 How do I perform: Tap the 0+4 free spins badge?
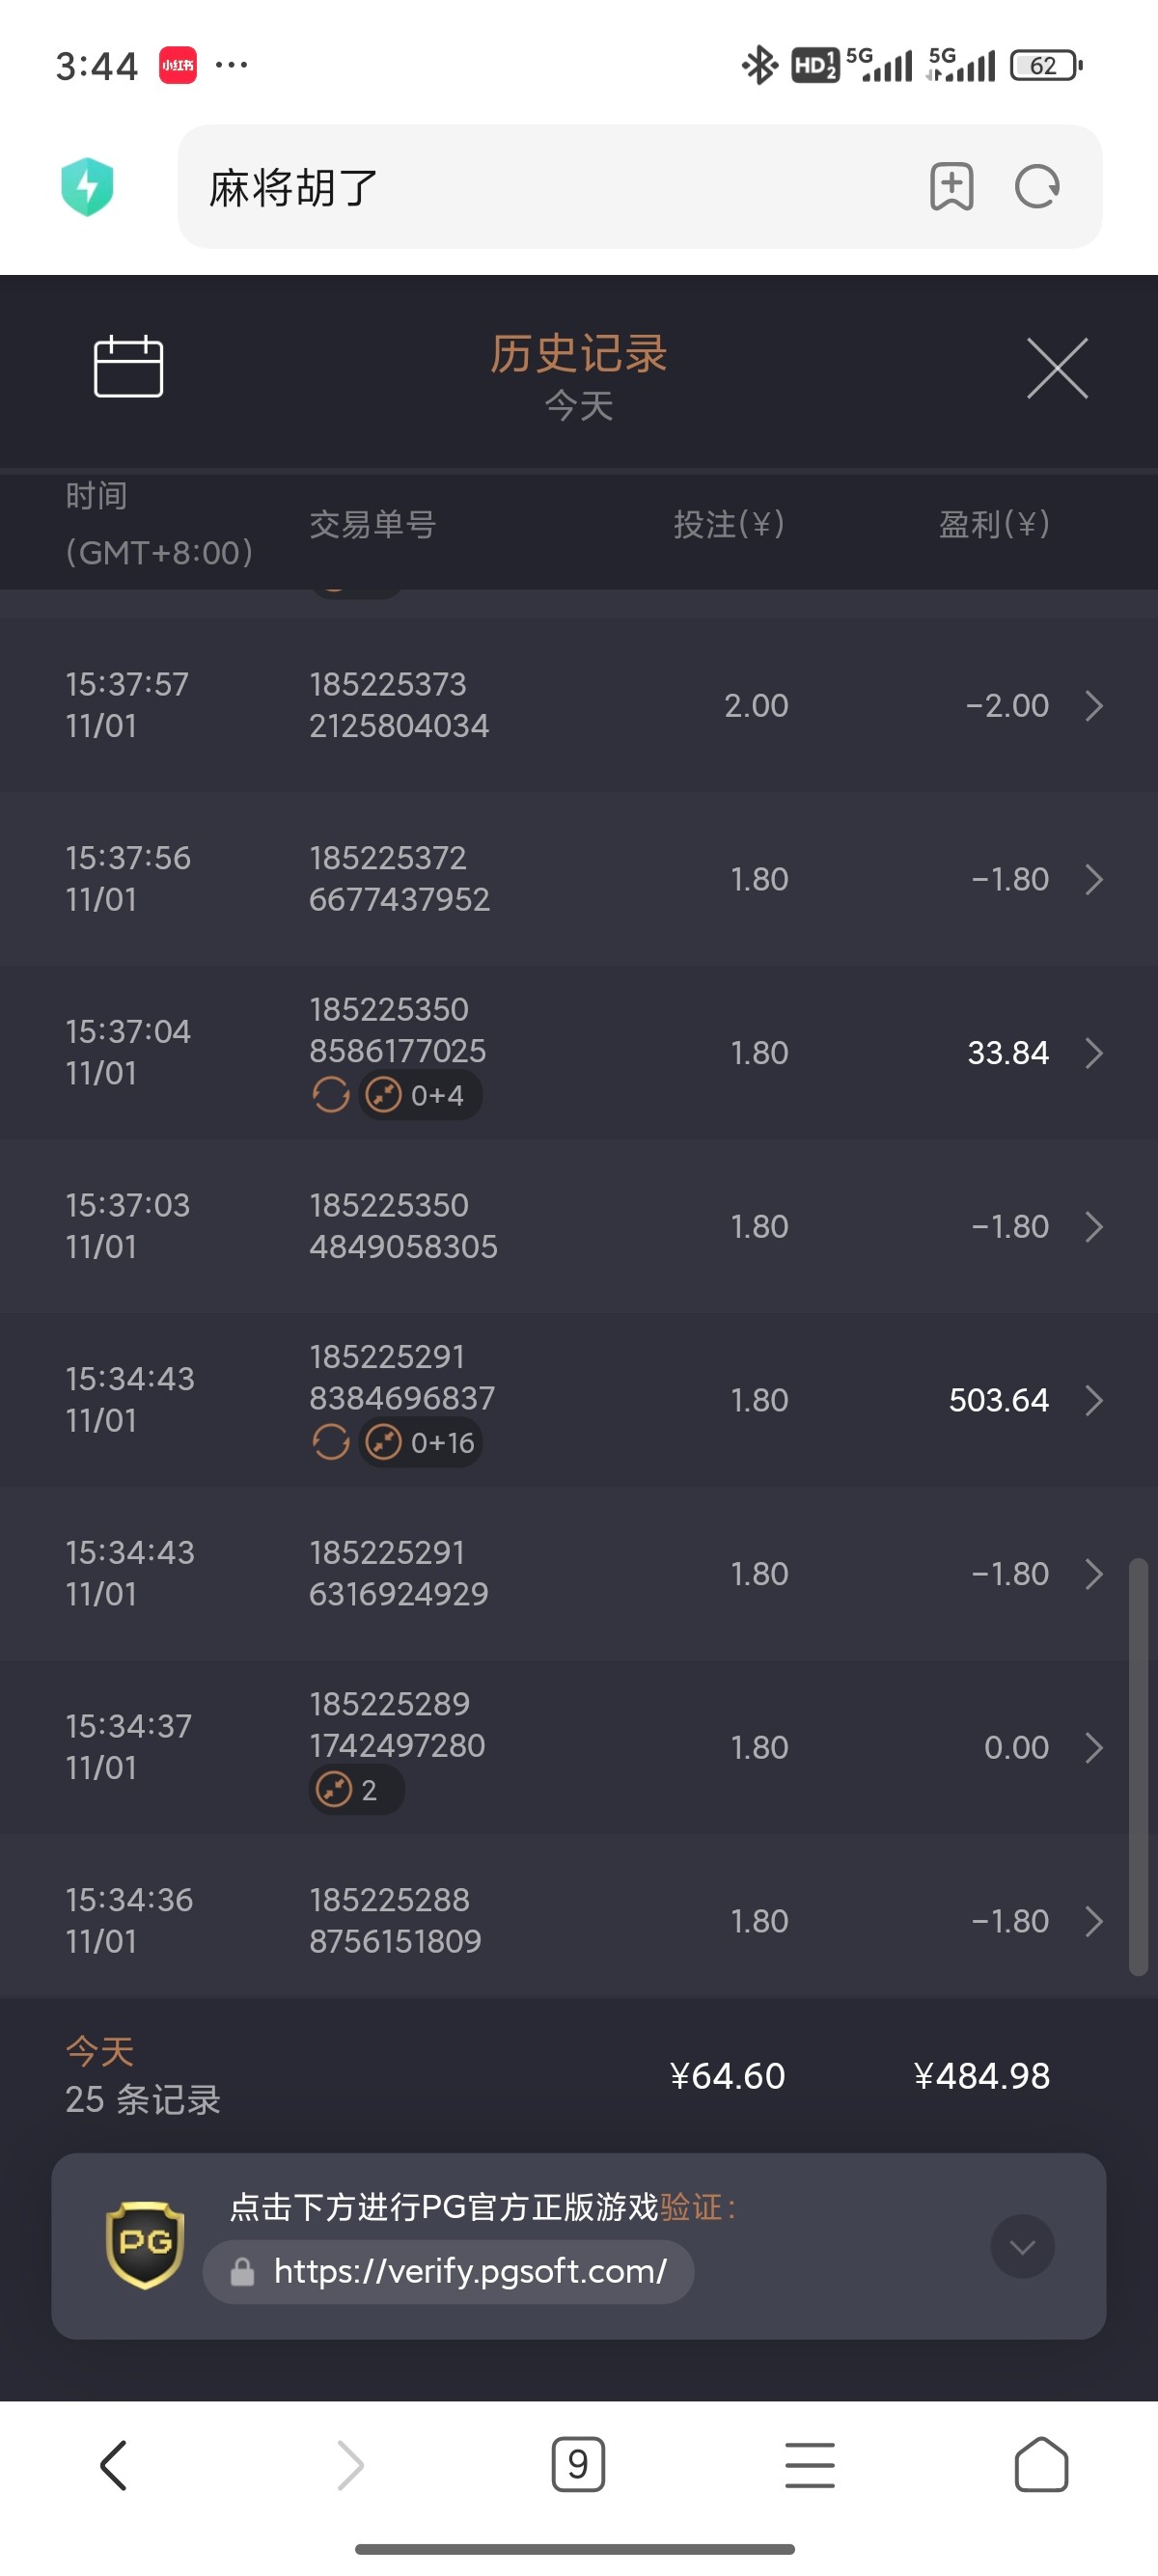coord(421,1096)
